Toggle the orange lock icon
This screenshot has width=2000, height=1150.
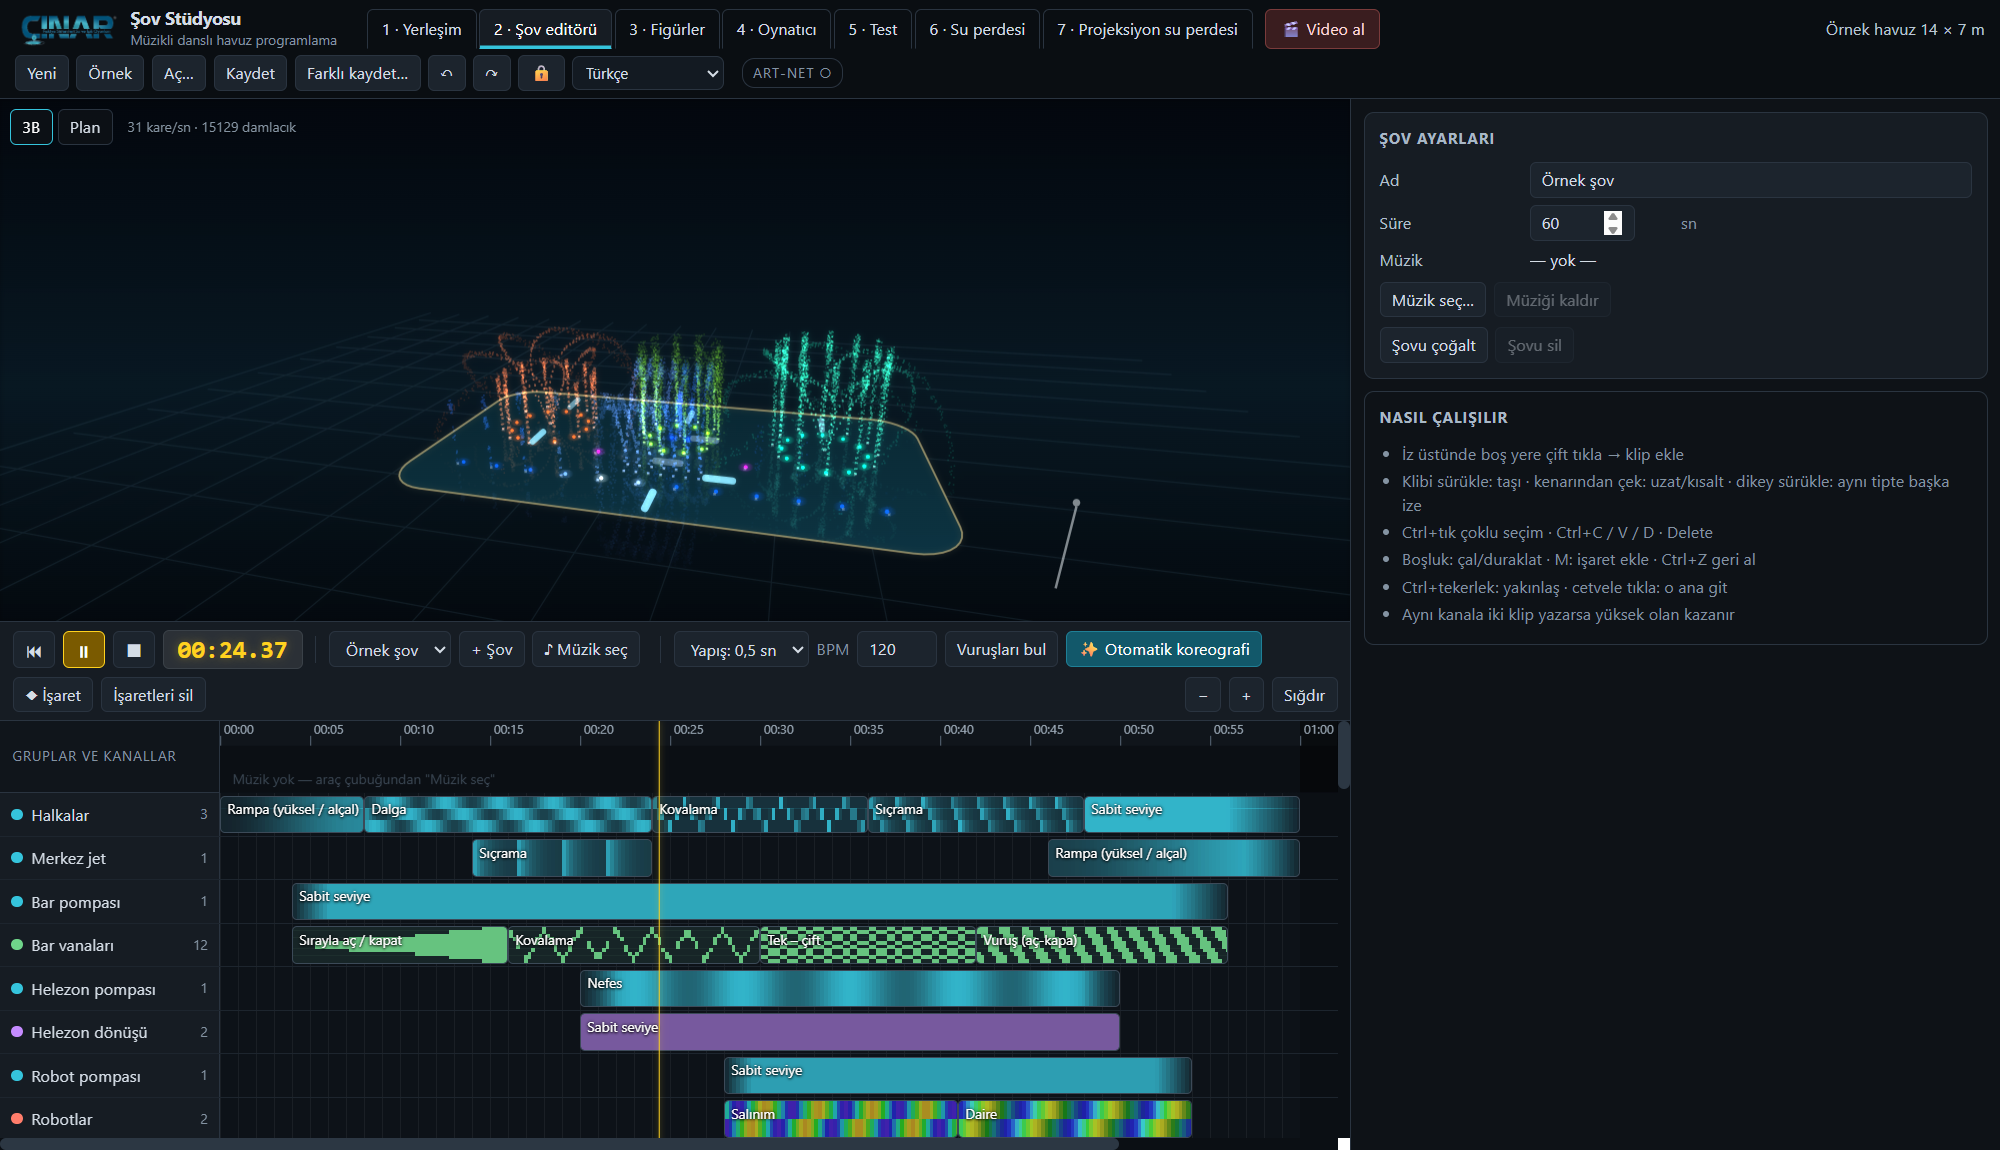541,73
